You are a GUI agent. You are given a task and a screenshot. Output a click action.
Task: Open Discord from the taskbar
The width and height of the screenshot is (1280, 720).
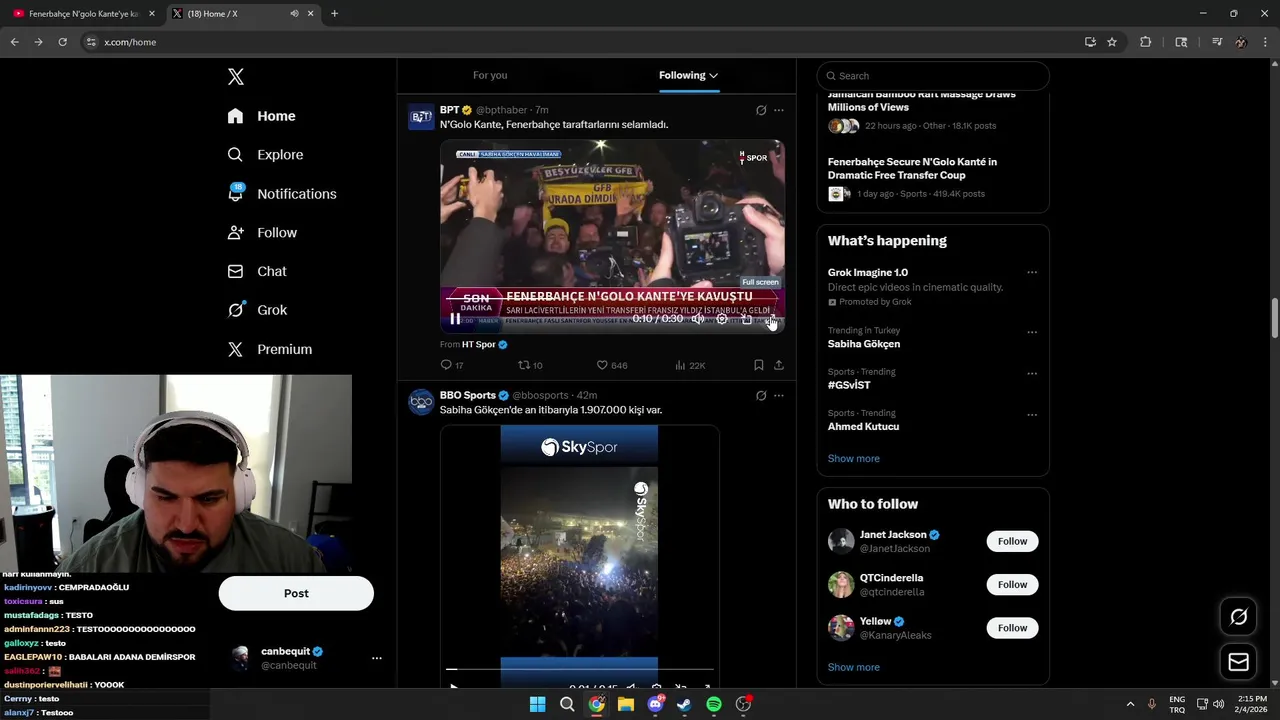[x=655, y=704]
